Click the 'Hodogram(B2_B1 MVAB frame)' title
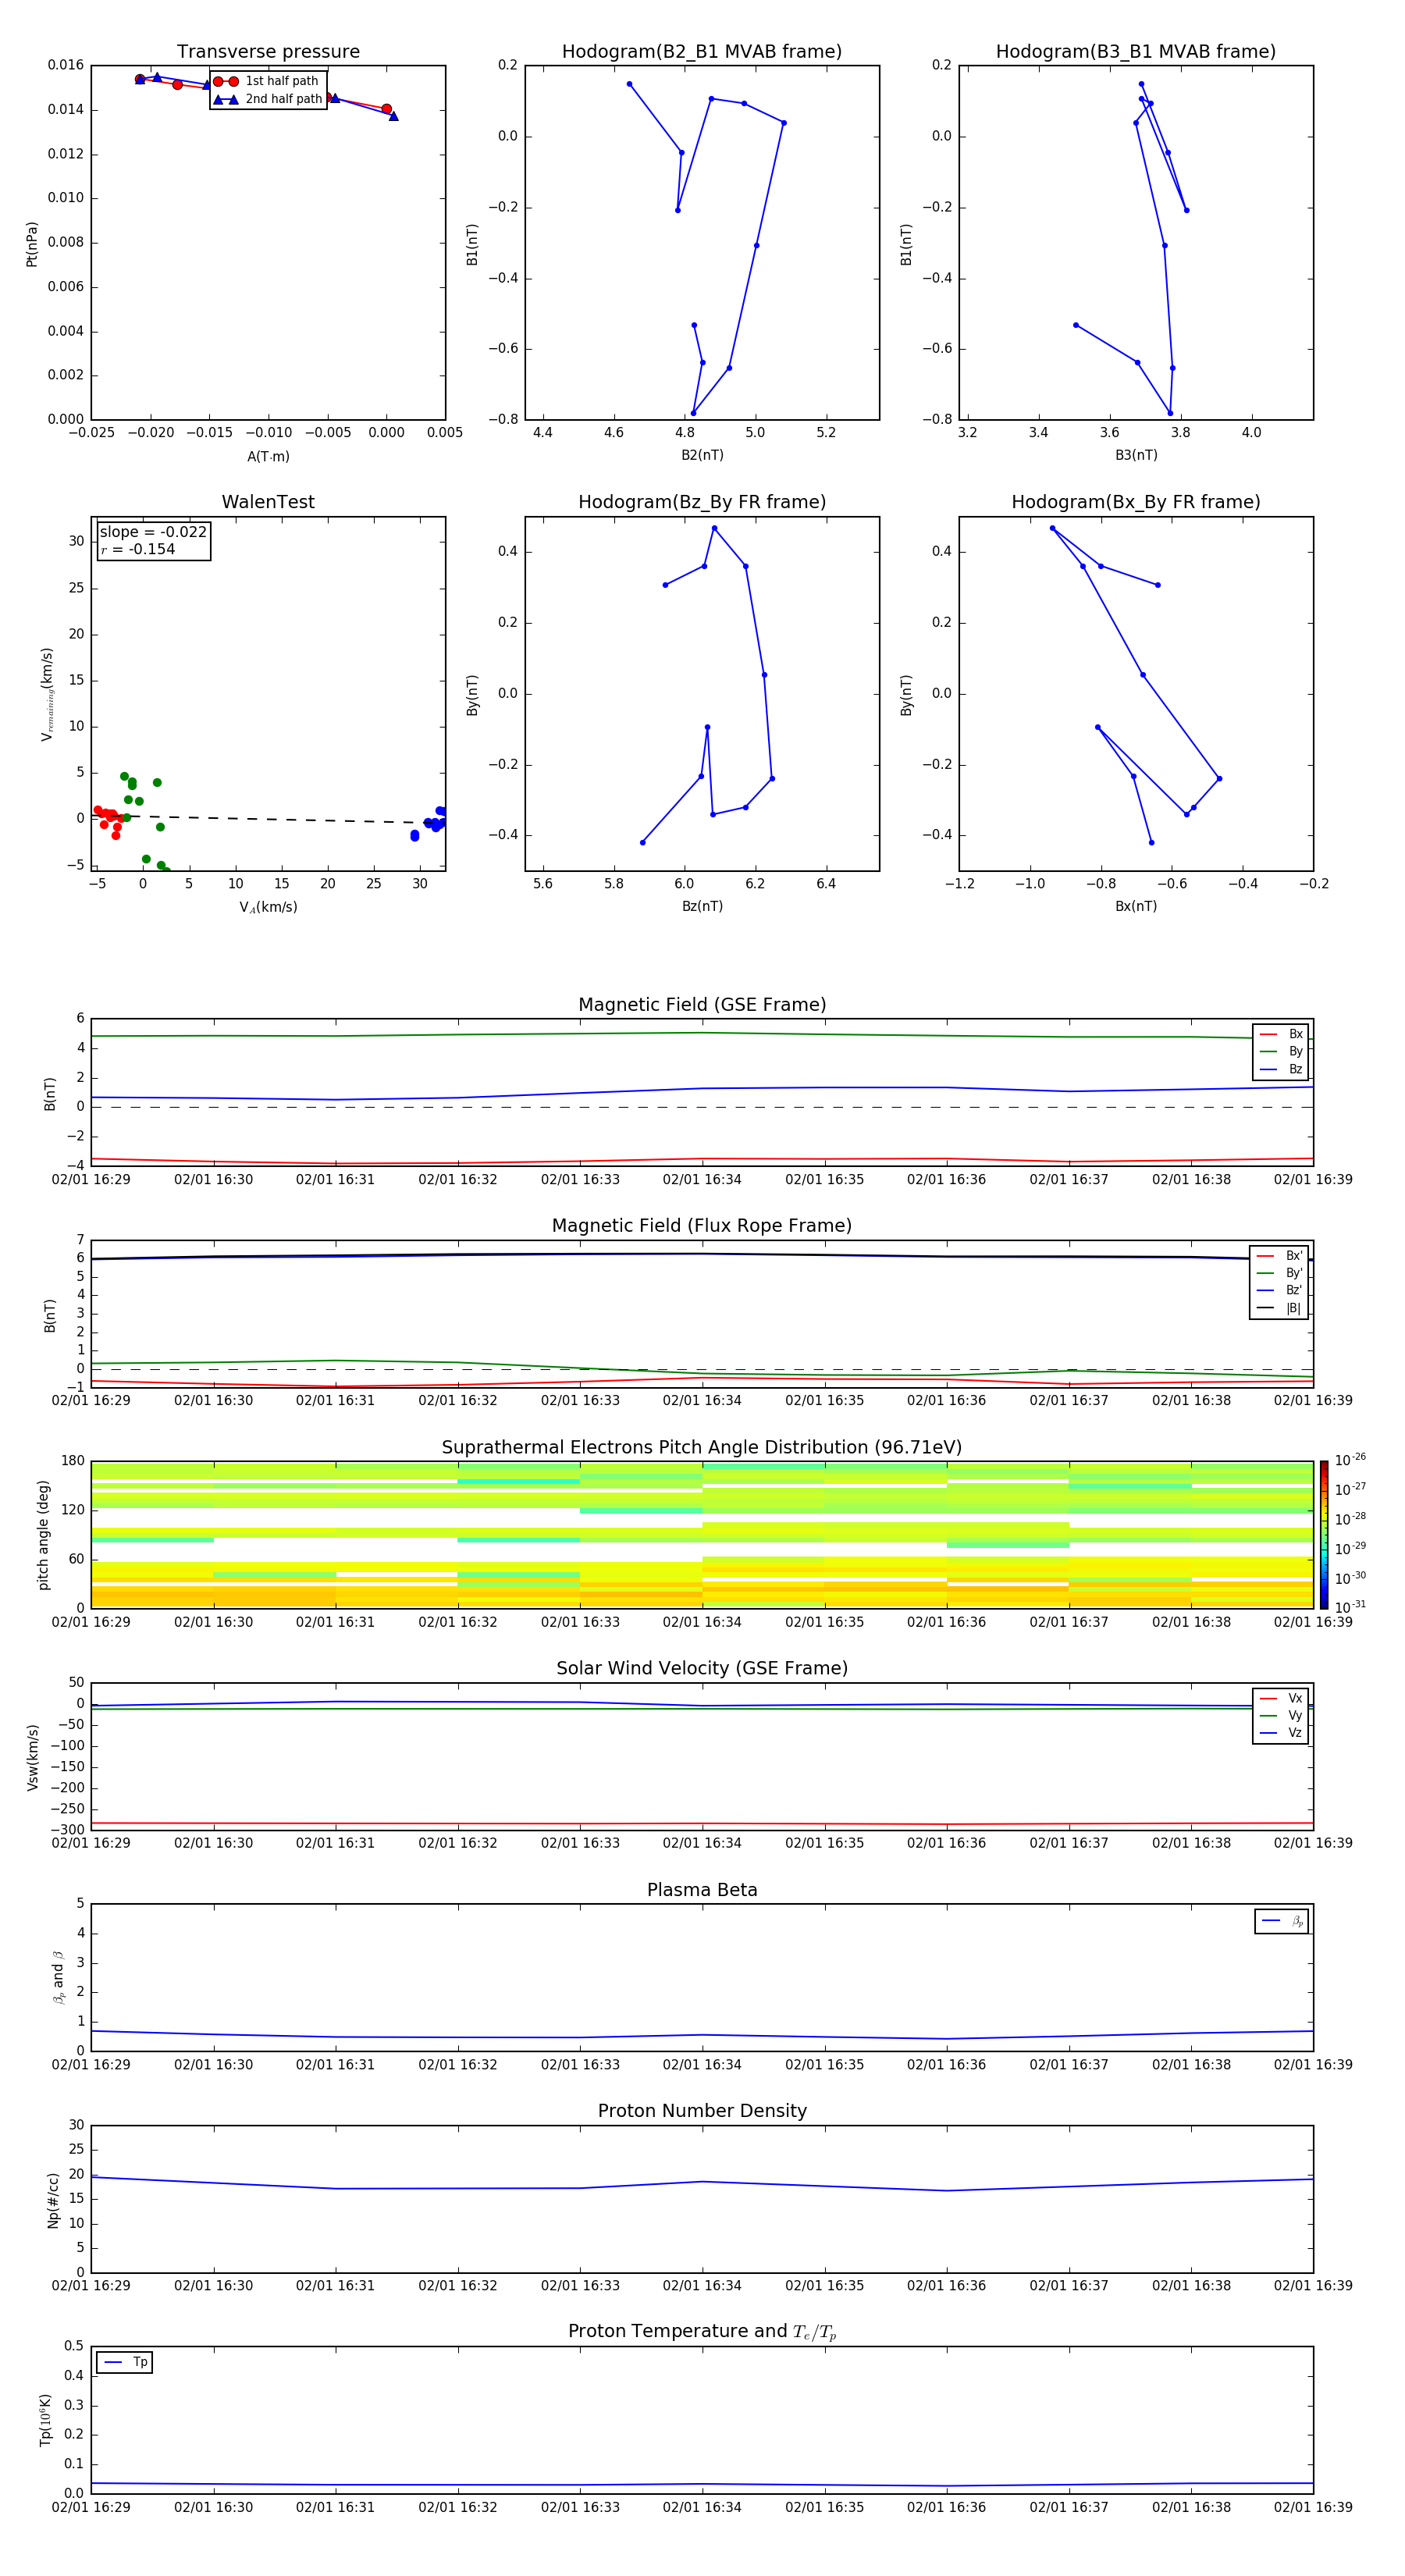The height and width of the screenshot is (2576, 1405). click(702, 52)
